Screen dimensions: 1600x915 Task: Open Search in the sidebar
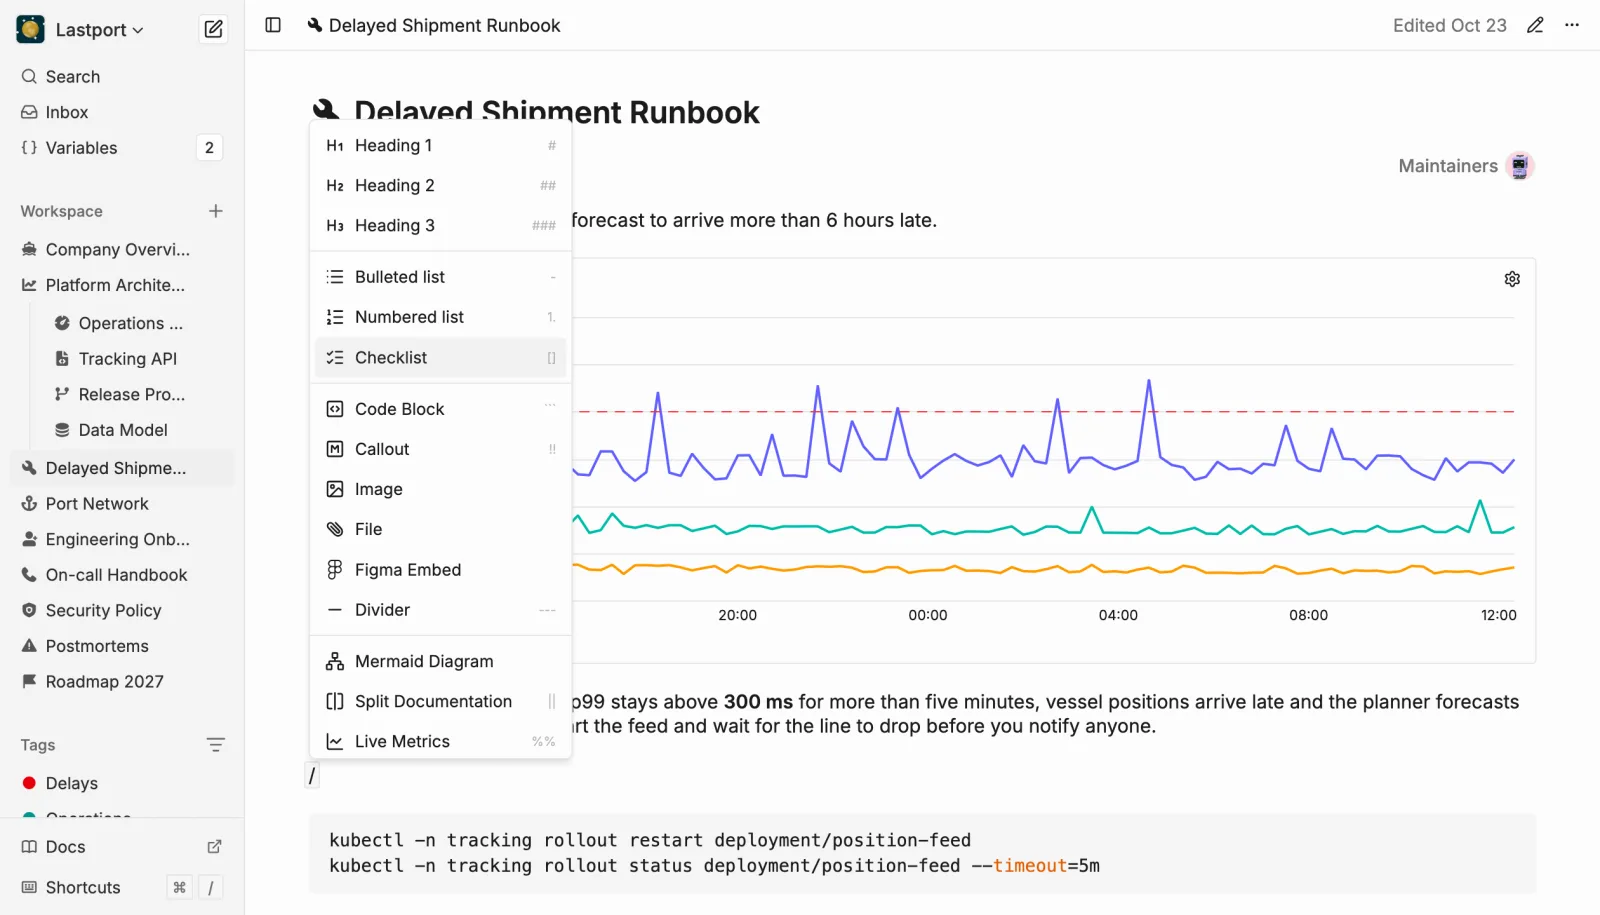pos(122,77)
